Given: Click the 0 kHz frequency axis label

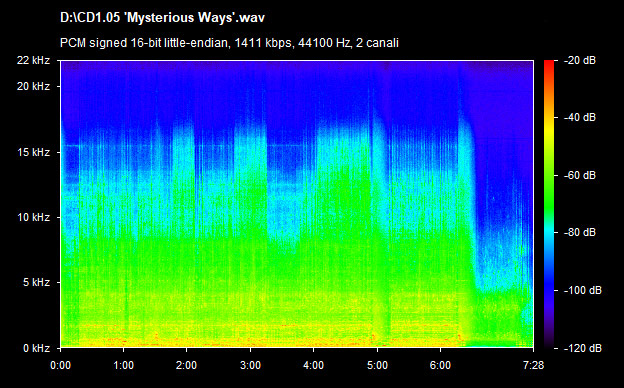Looking at the screenshot, I should click(36, 349).
